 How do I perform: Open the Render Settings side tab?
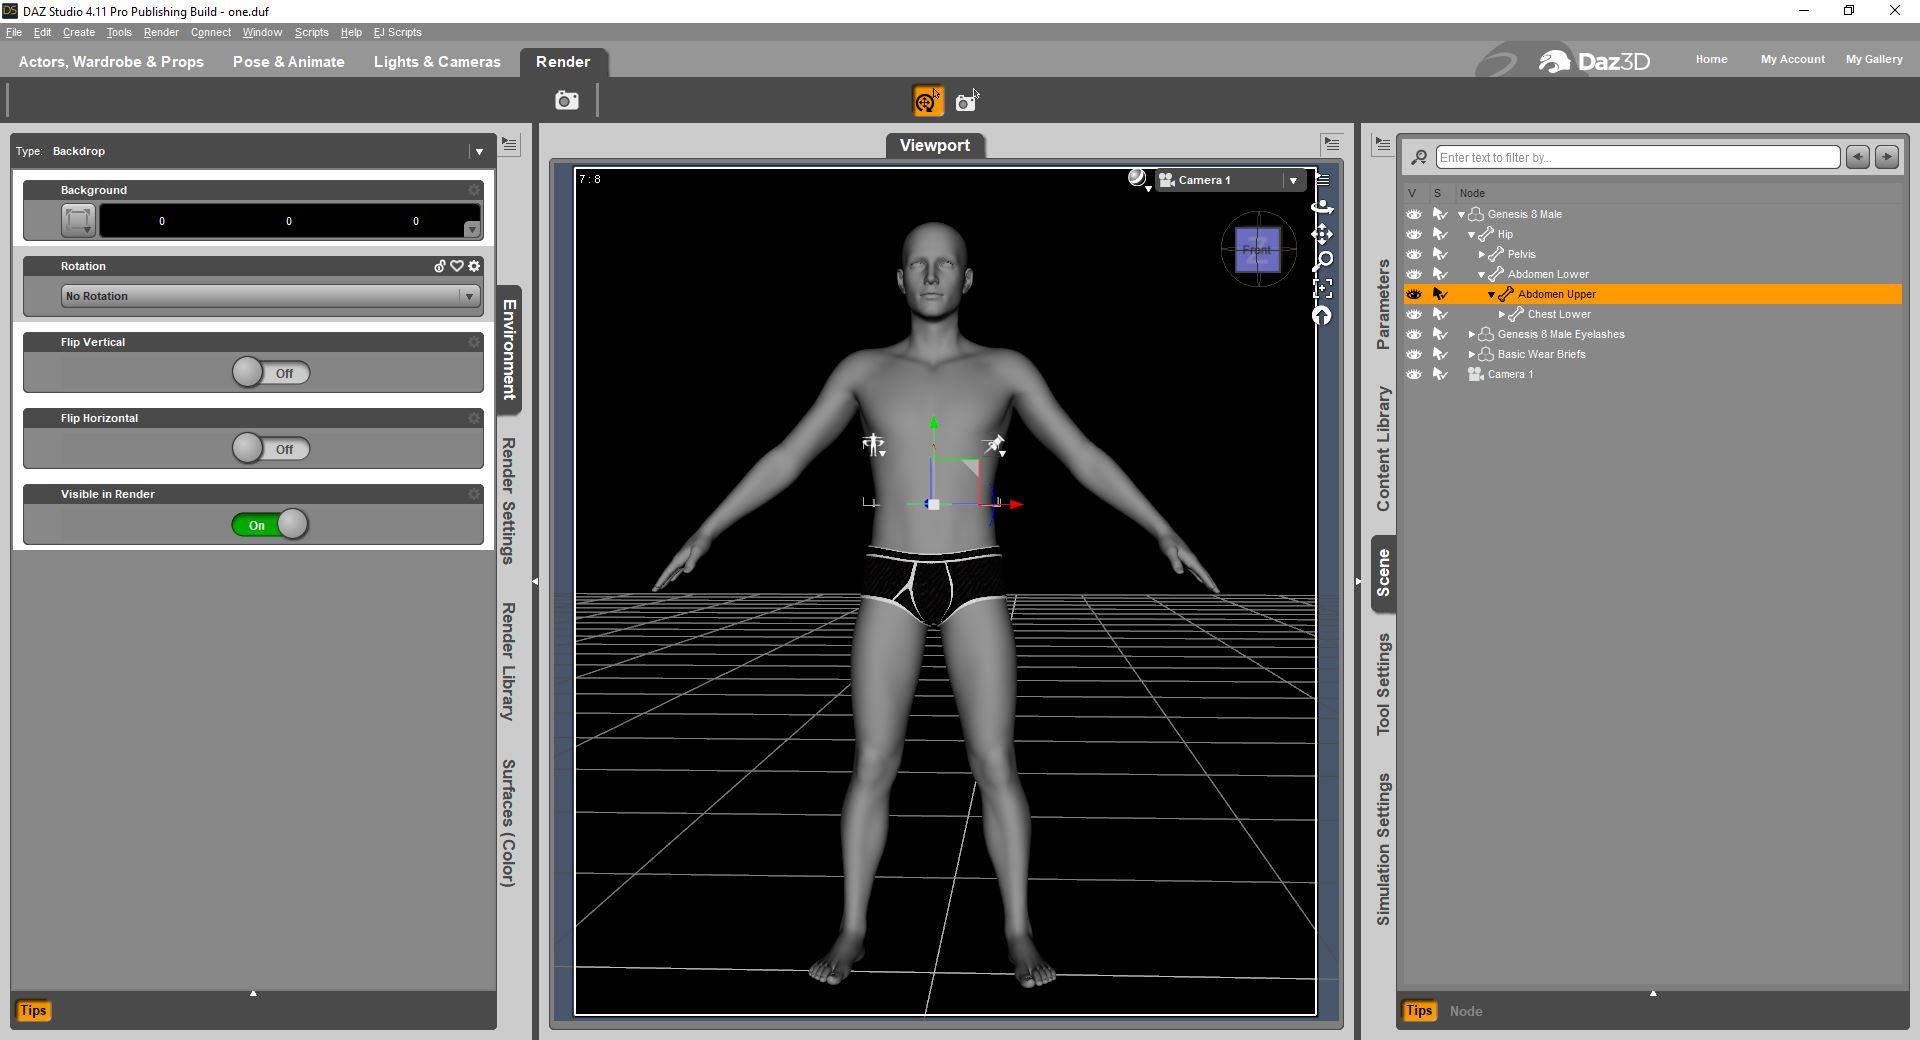[508, 501]
